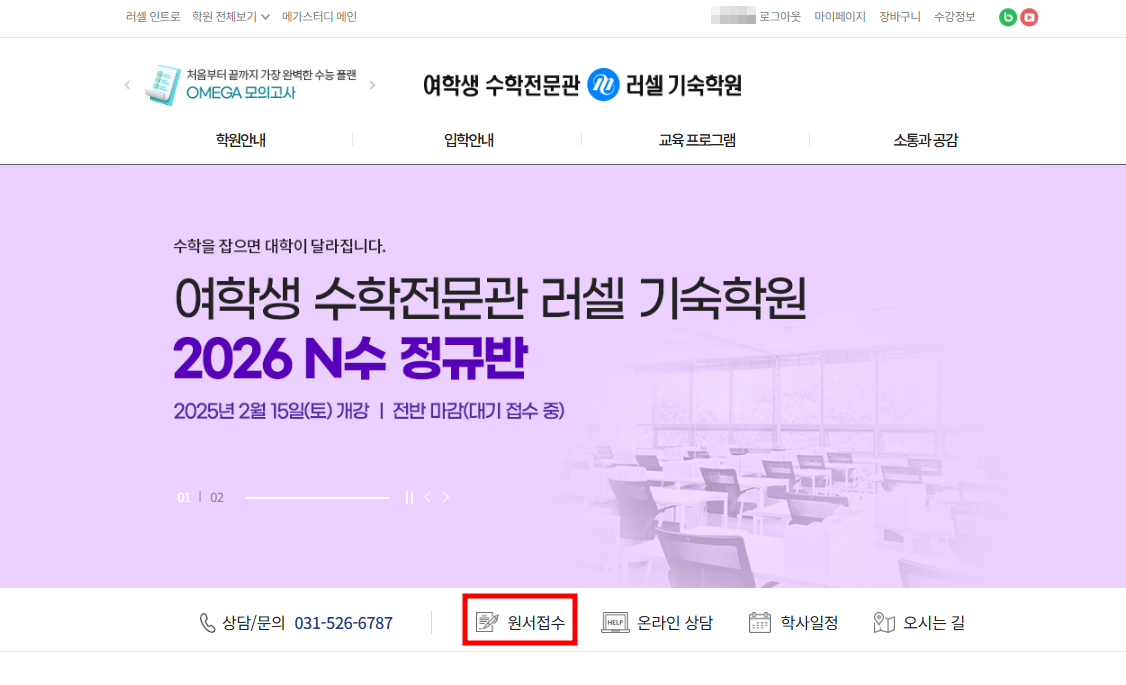Image resolution: width=1126 pixels, height=685 pixels.
Task: Open the 장바구니 cart link
Action: [x=900, y=17]
